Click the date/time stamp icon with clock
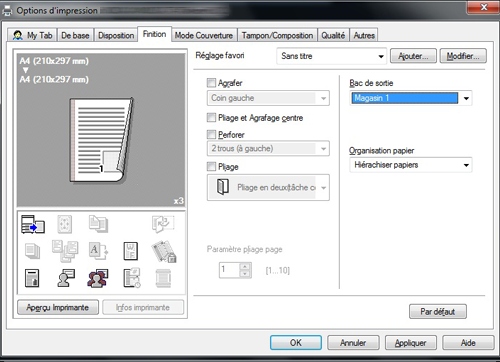The height and width of the screenshot is (362, 500). pyautogui.click(x=132, y=278)
